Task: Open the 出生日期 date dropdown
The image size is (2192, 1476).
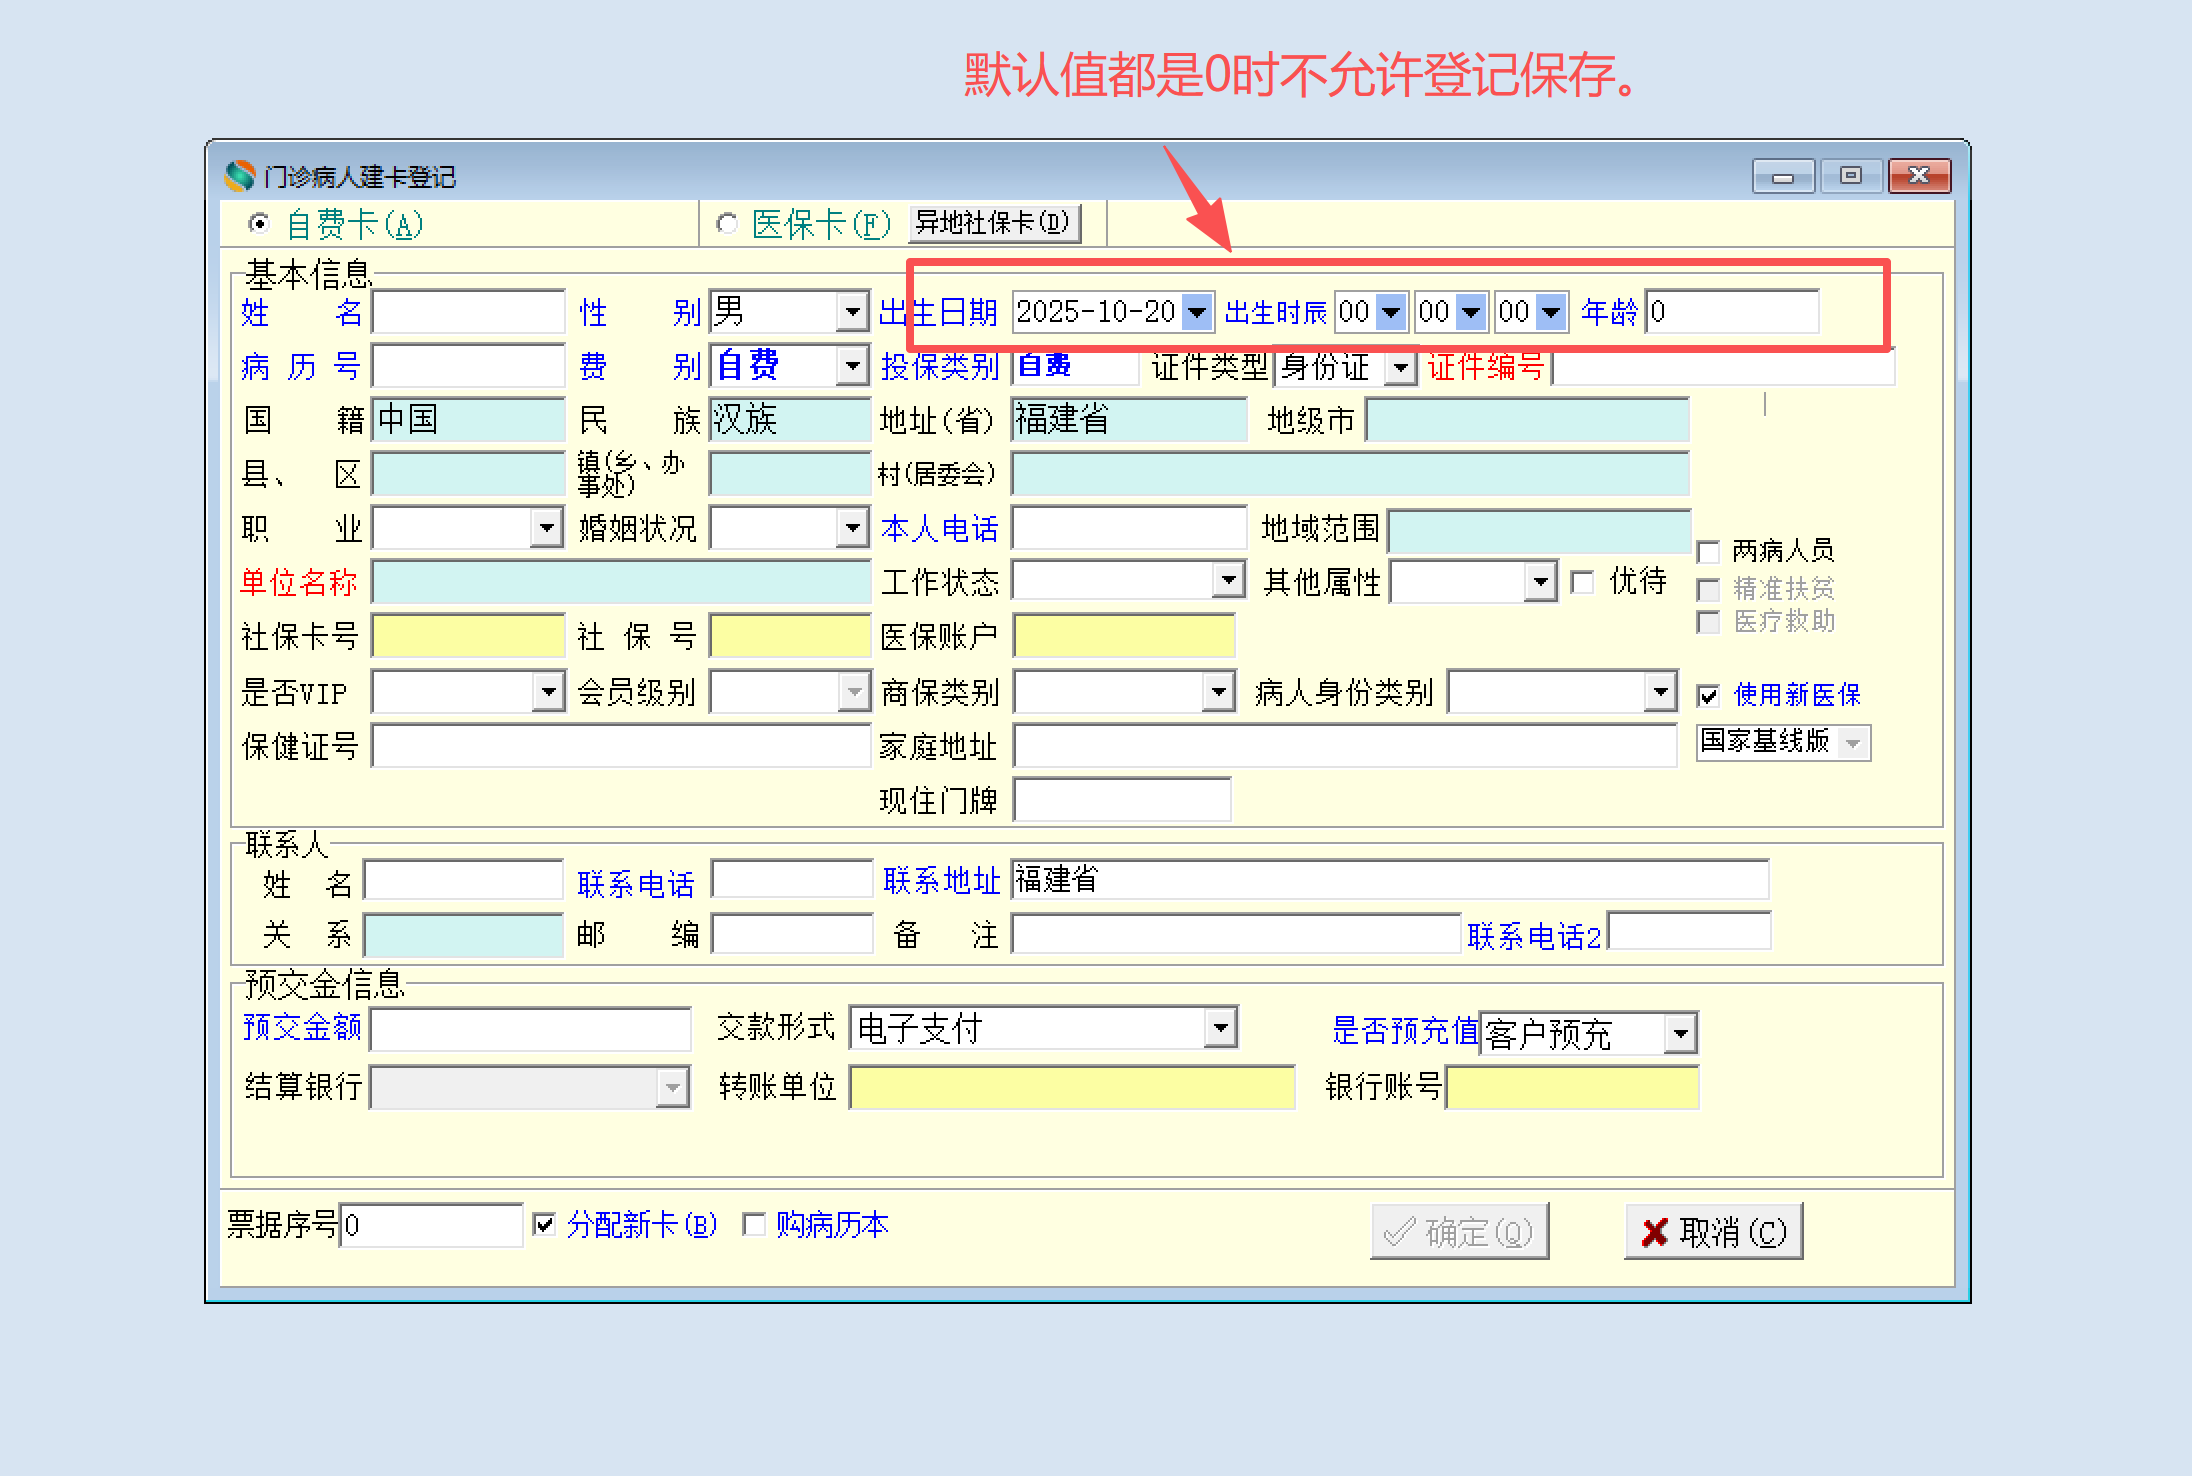Action: pos(1197,312)
